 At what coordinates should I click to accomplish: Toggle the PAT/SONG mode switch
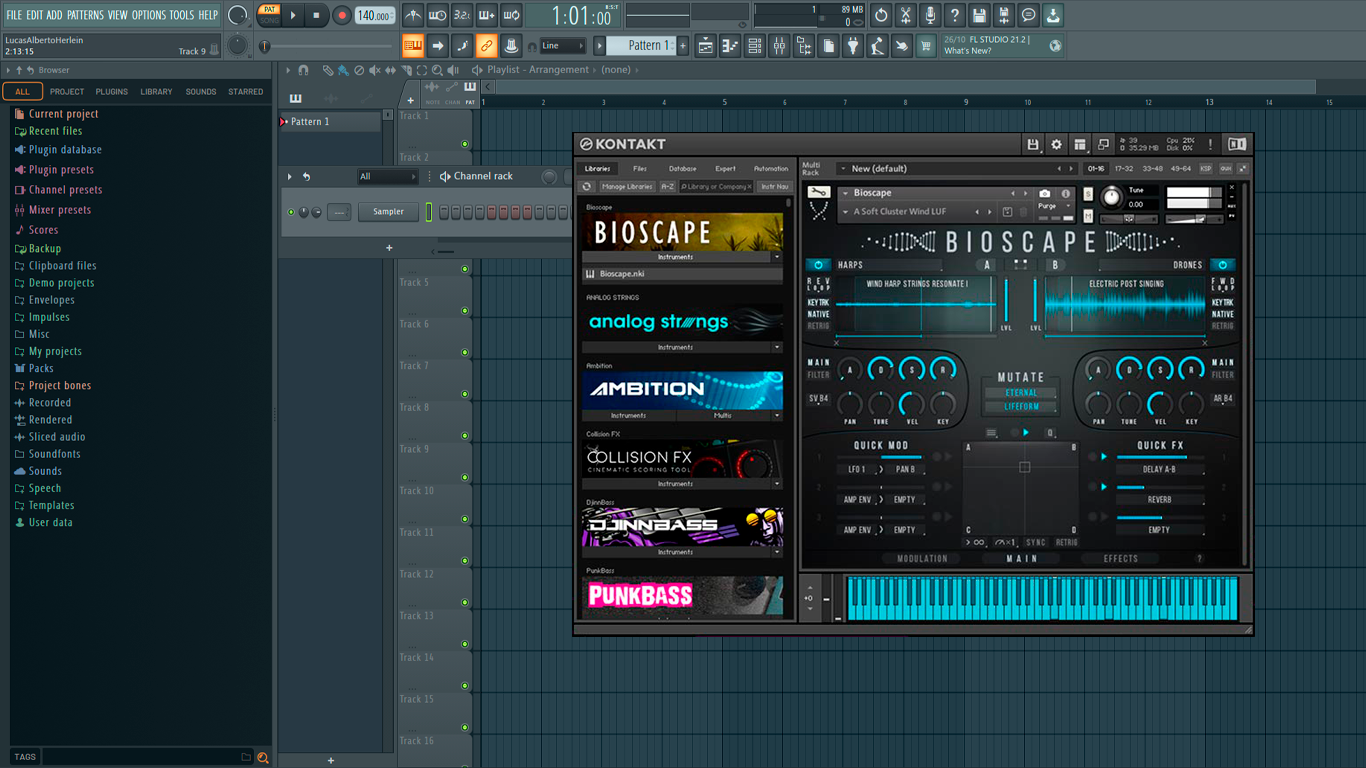coord(269,15)
